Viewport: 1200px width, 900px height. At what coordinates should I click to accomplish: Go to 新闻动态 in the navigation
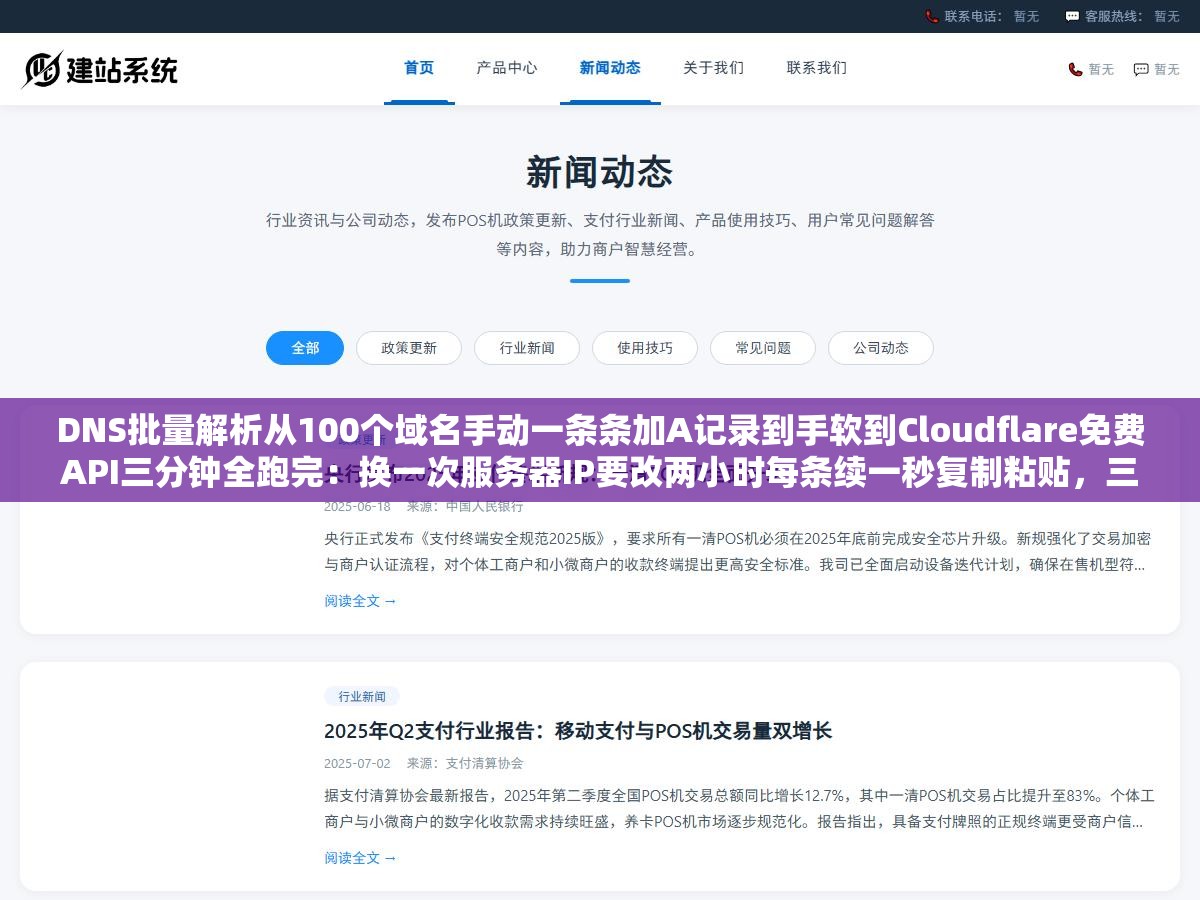coord(610,68)
